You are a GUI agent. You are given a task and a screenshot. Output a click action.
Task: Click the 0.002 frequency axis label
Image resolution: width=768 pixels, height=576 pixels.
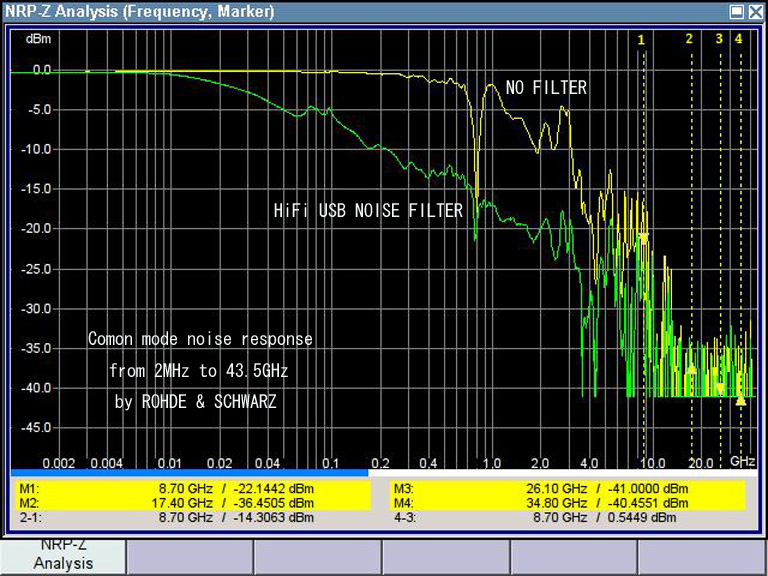(59, 463)
